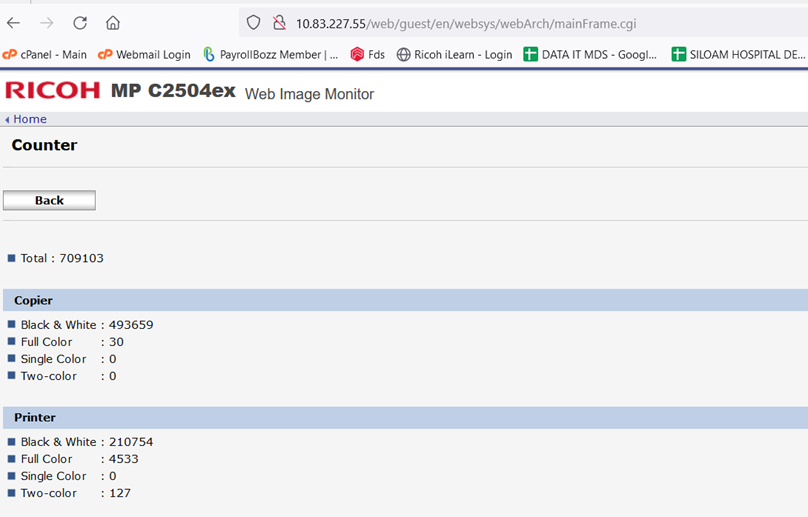Click the Webmail Login bookmark favicon
Viewport: 808px width, 517px height.
(105, 54)
